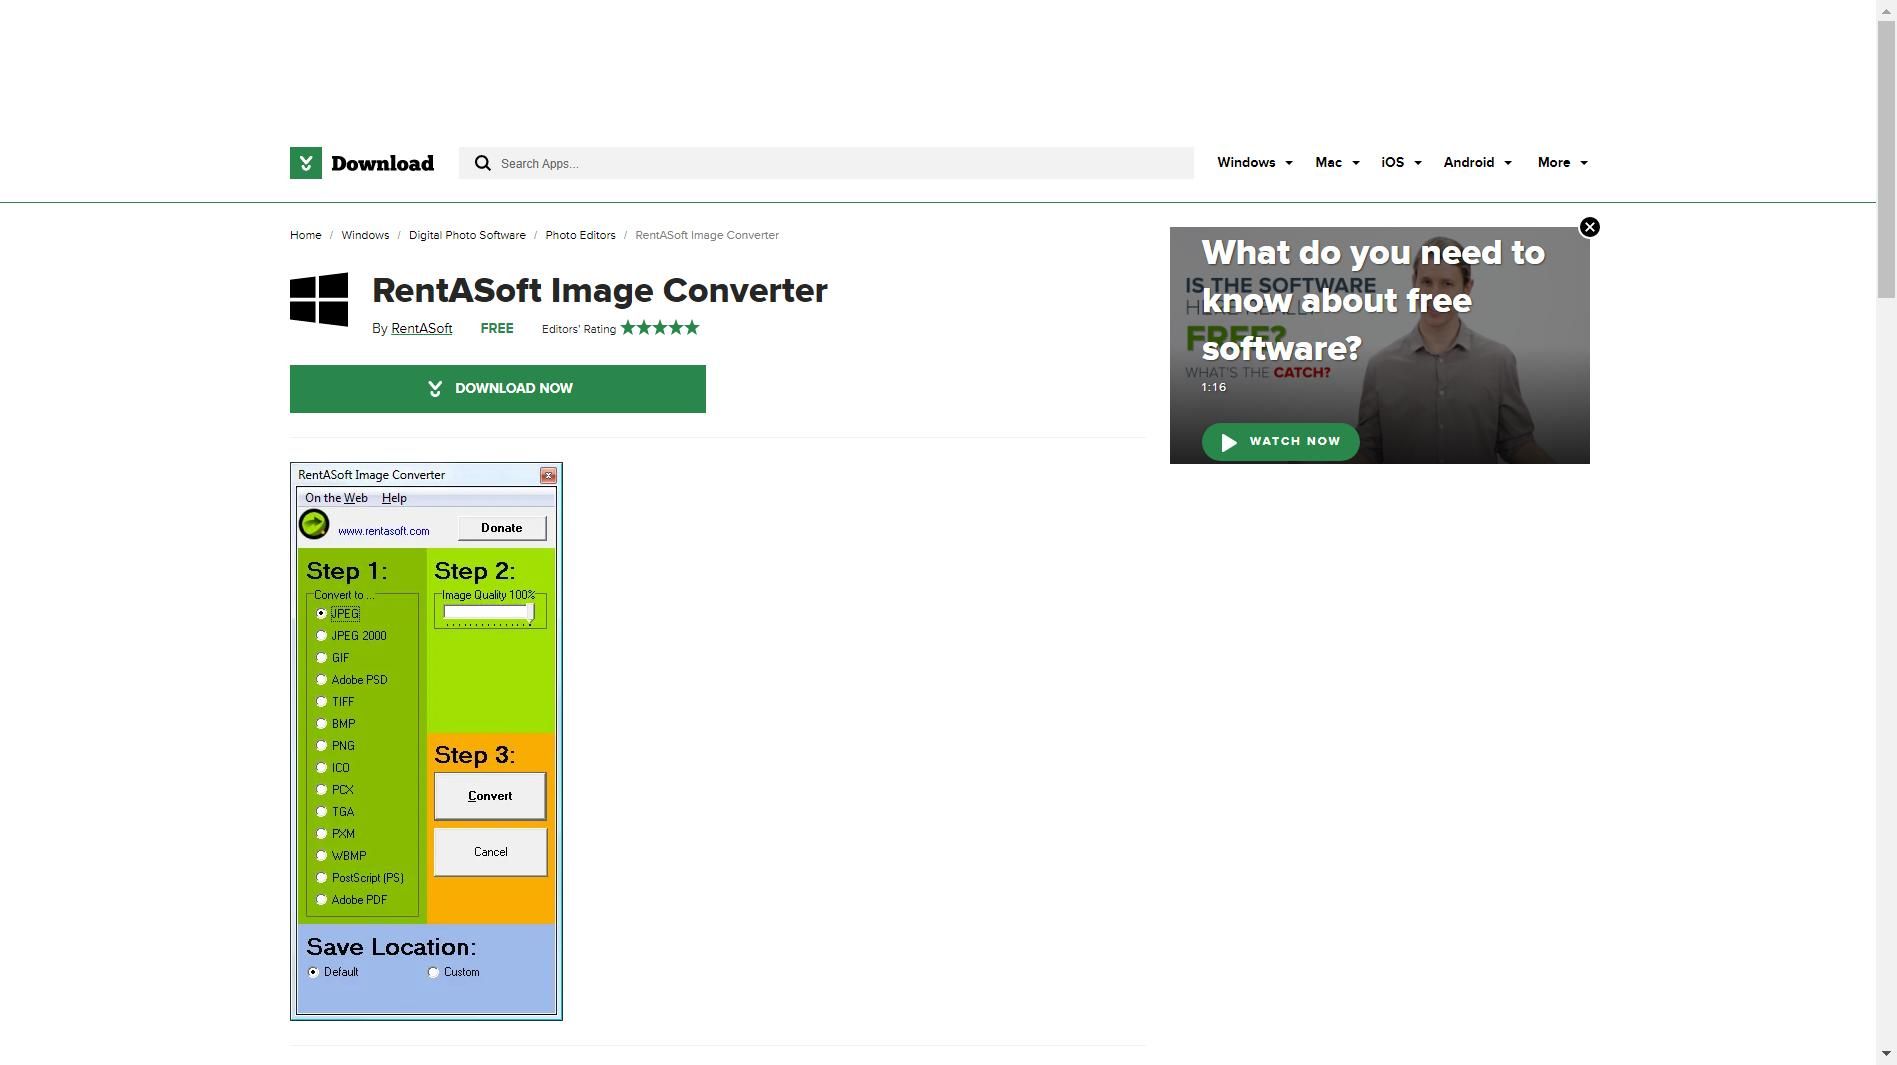Select the BMP radio button
The width and height of the screenshot is (1897, 1065).
[321, 723]
